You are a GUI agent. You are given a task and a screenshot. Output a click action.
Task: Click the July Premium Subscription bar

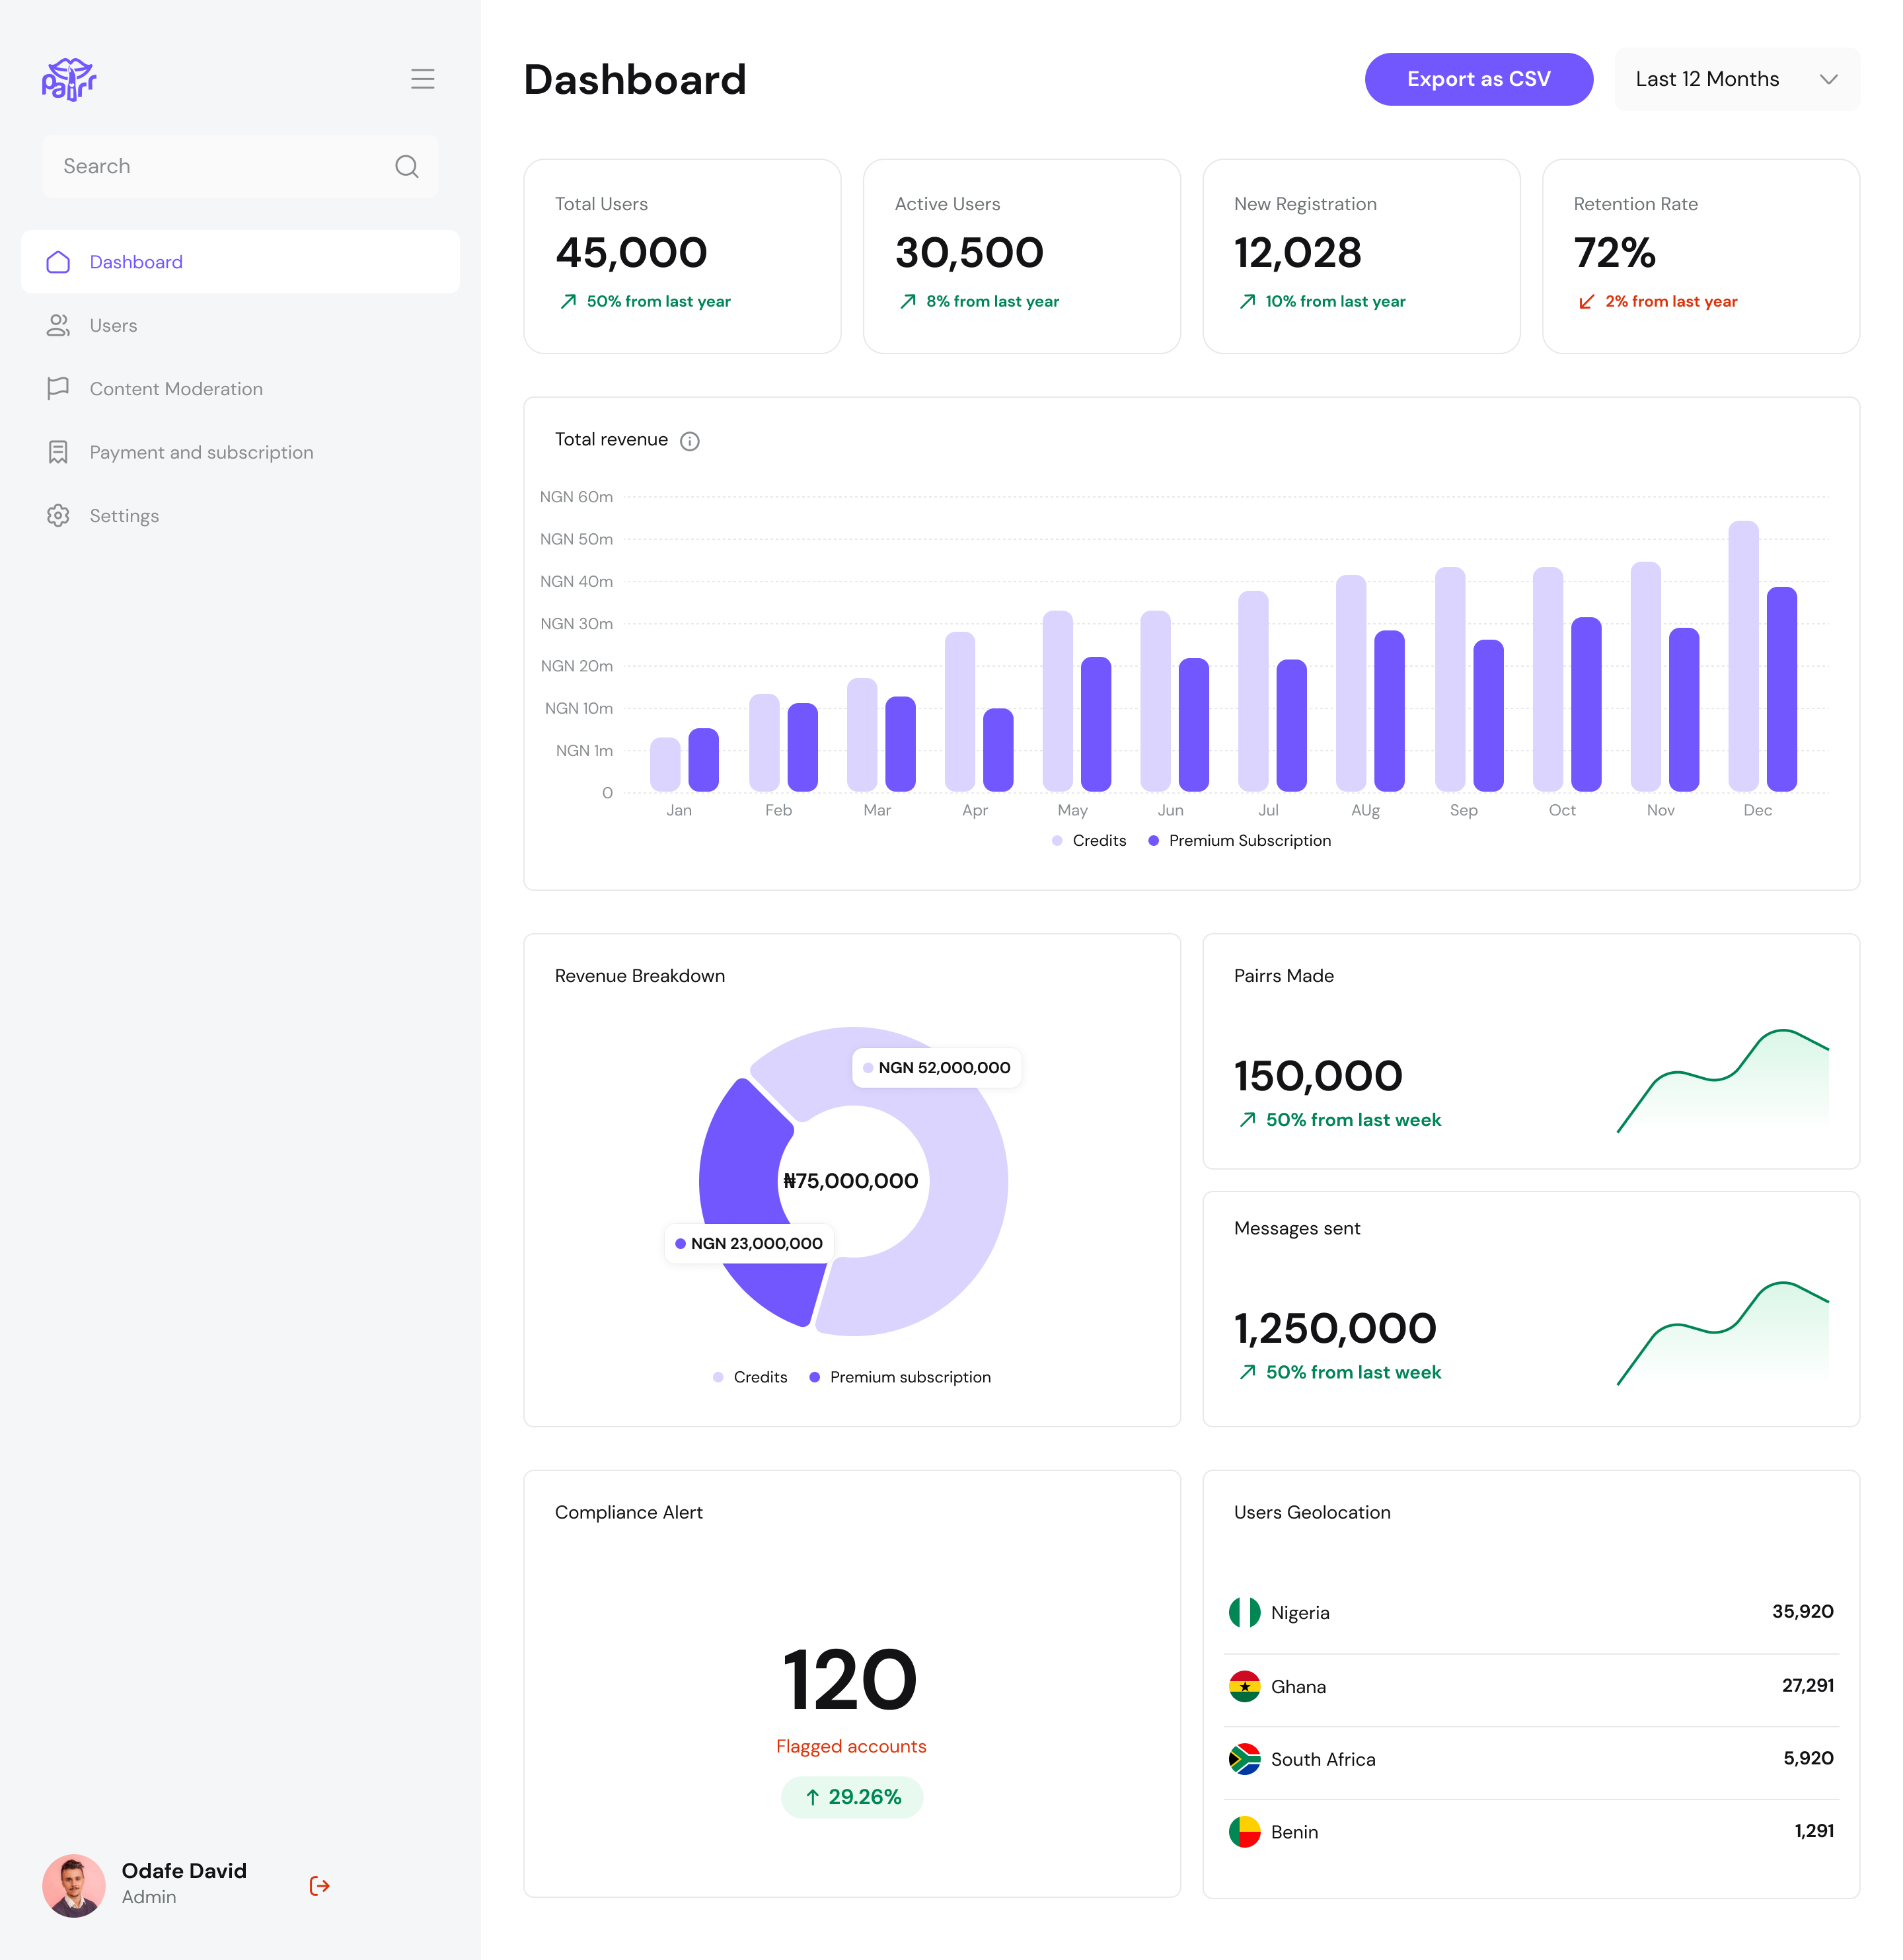1291,725
